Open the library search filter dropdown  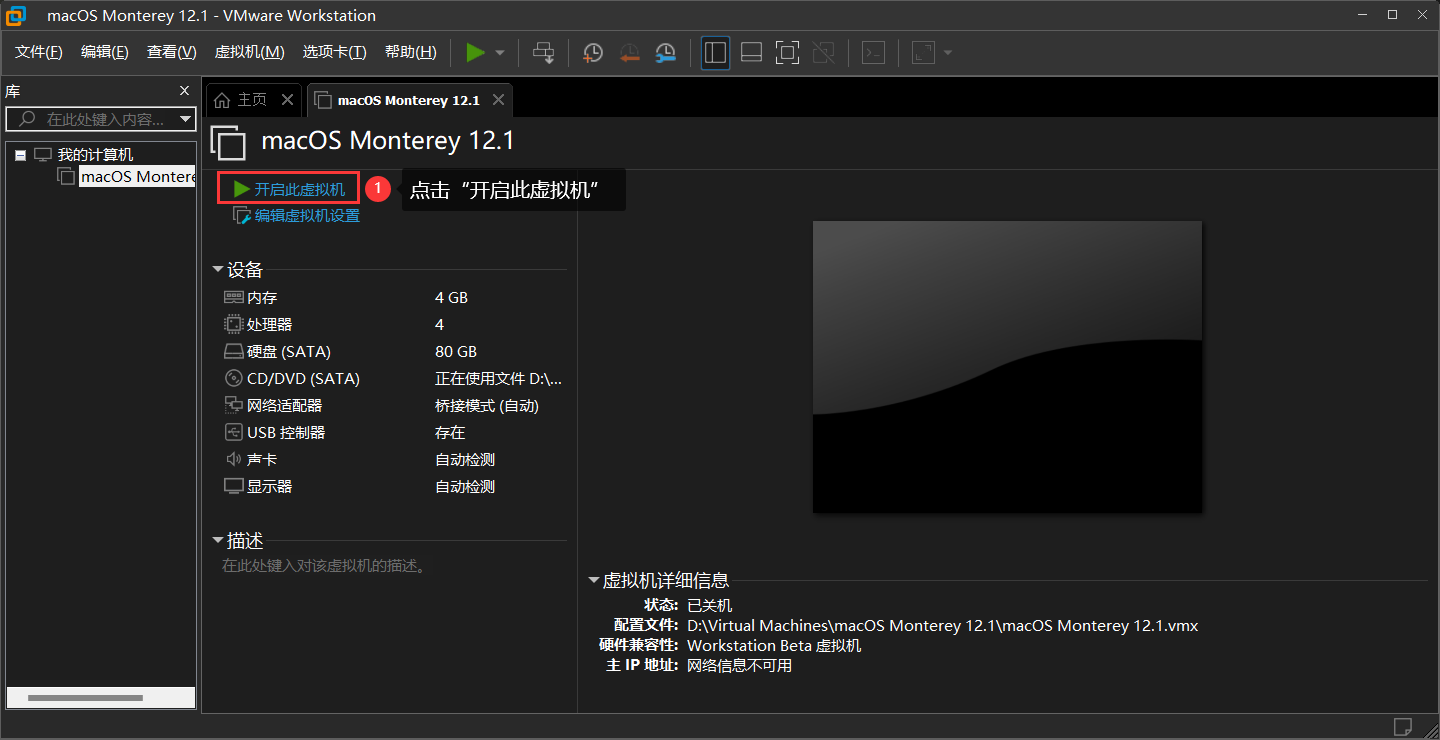click(185, 119)
